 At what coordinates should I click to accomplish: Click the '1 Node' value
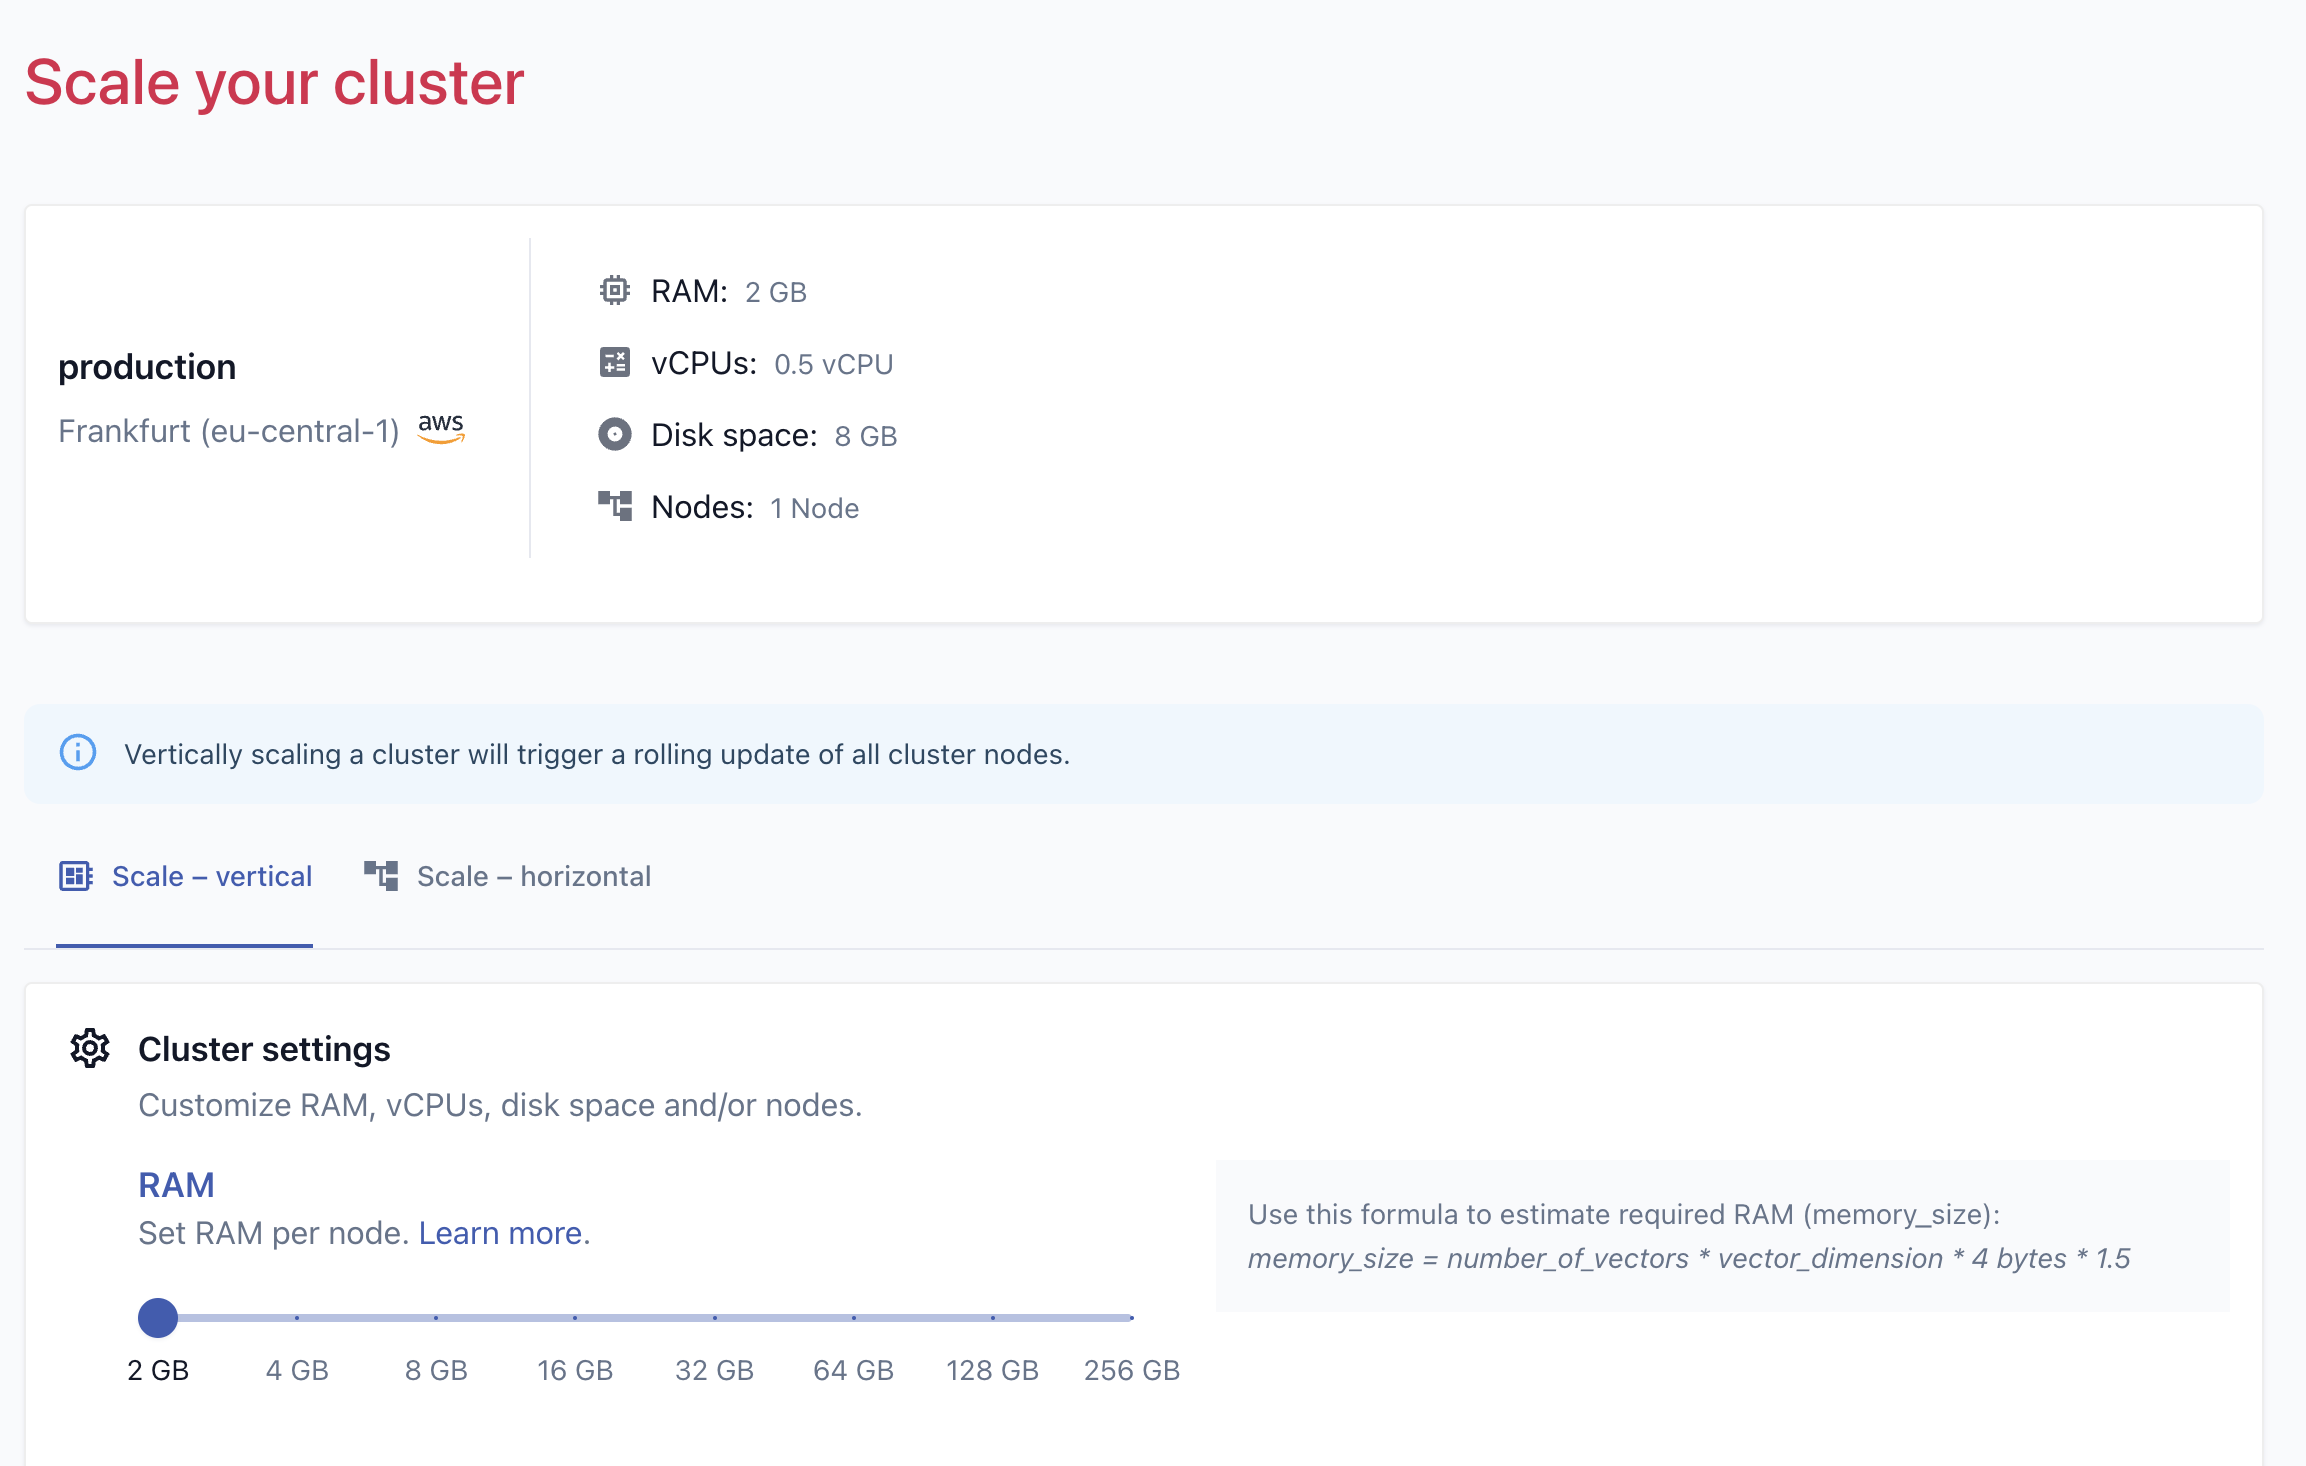(815, 508)
